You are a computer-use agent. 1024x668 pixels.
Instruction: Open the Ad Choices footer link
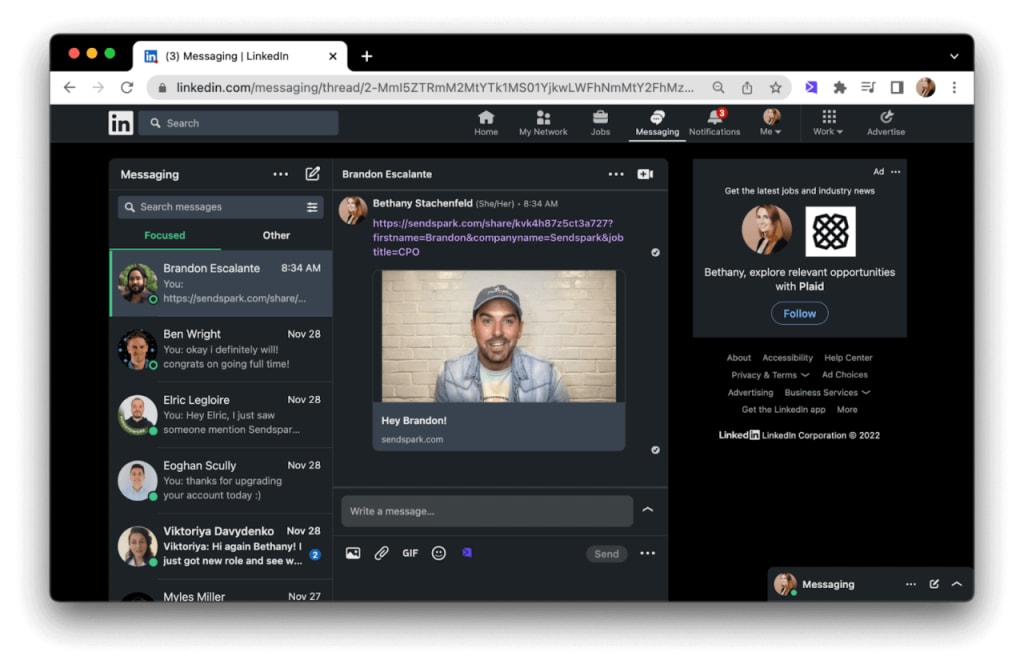pyautogui.click(x=844, y=375)
